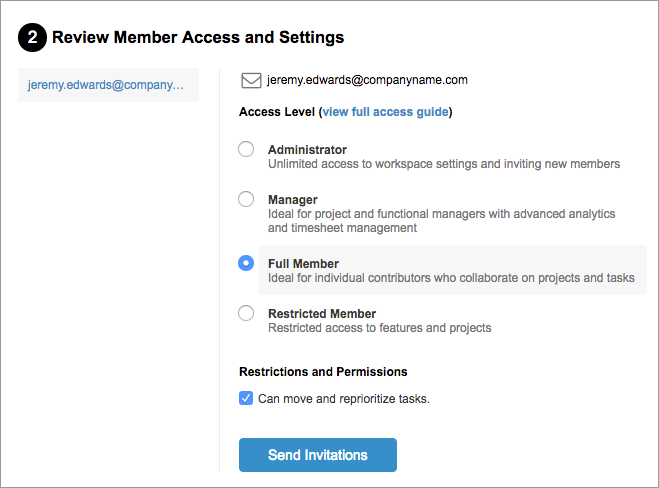Click the Access Level label

[277, 112]
